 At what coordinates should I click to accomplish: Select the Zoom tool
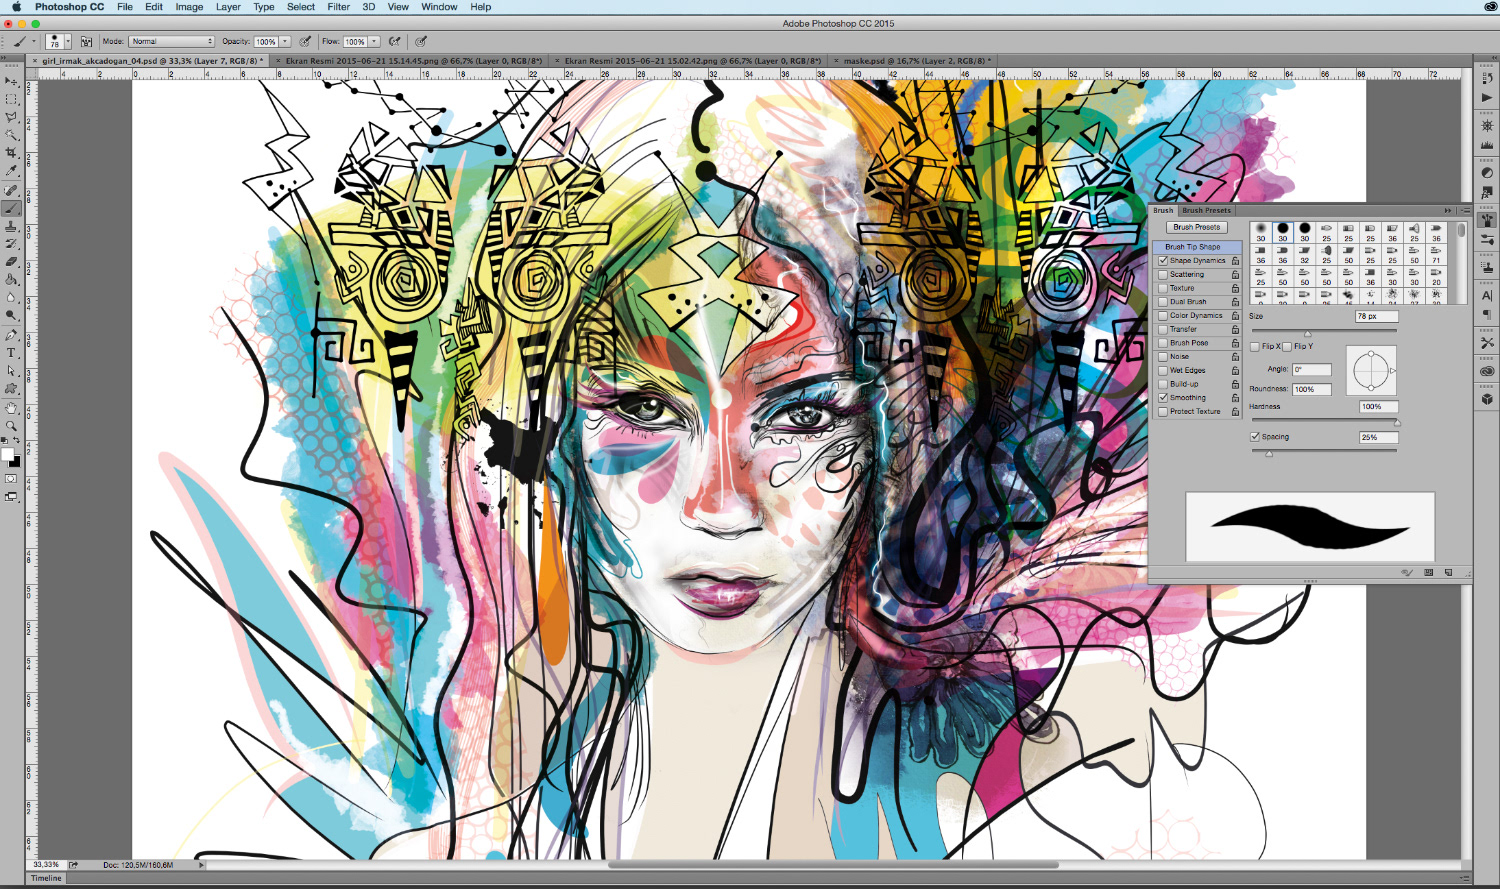pos(12,426)
